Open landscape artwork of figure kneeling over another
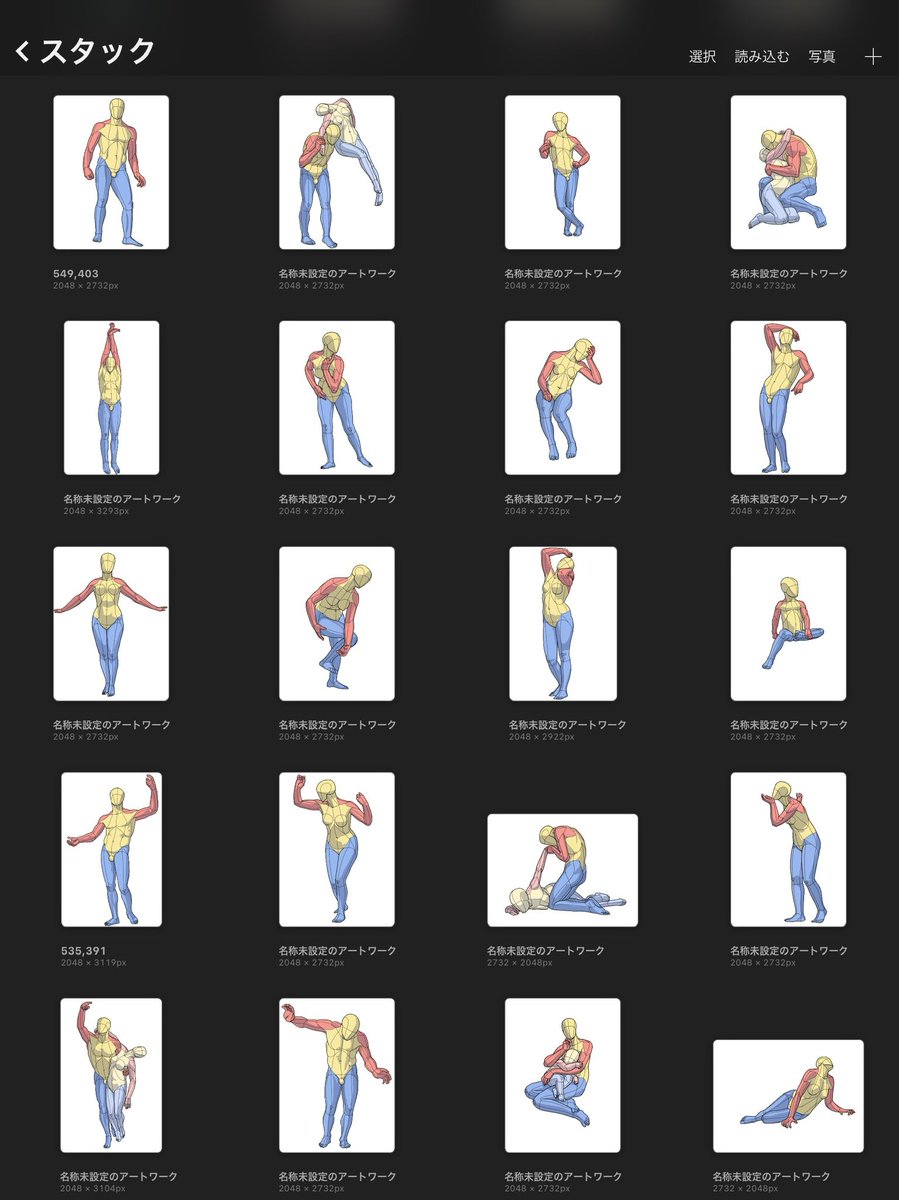 tap(563, 870)
